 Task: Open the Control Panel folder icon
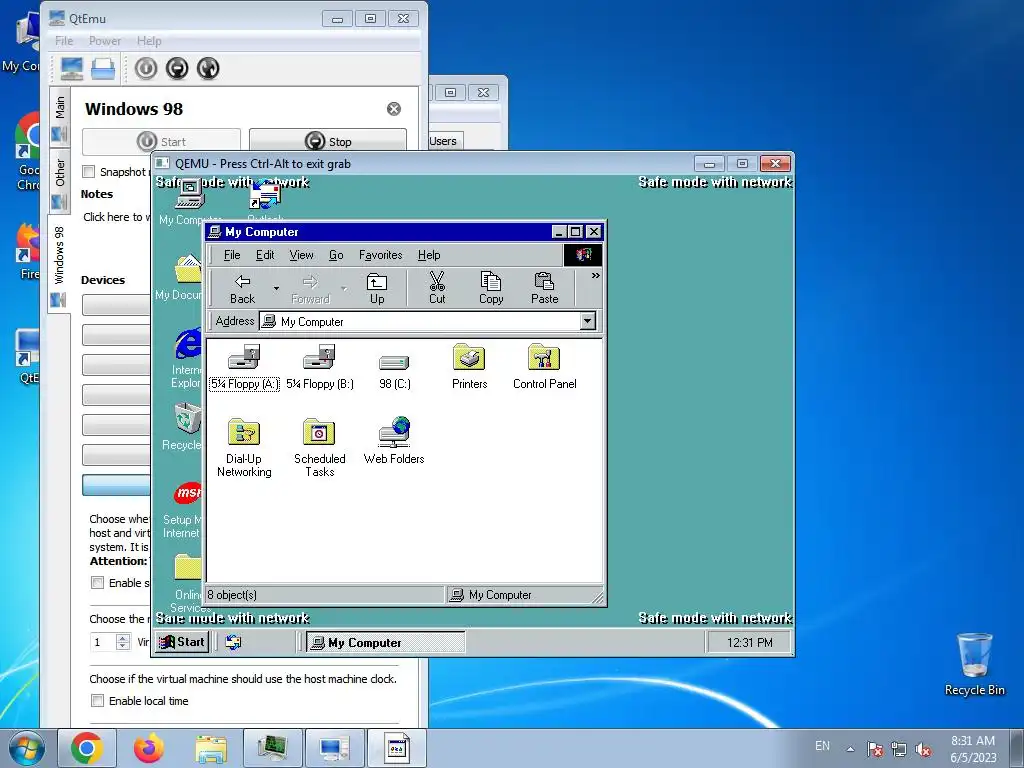click(544, 367)
